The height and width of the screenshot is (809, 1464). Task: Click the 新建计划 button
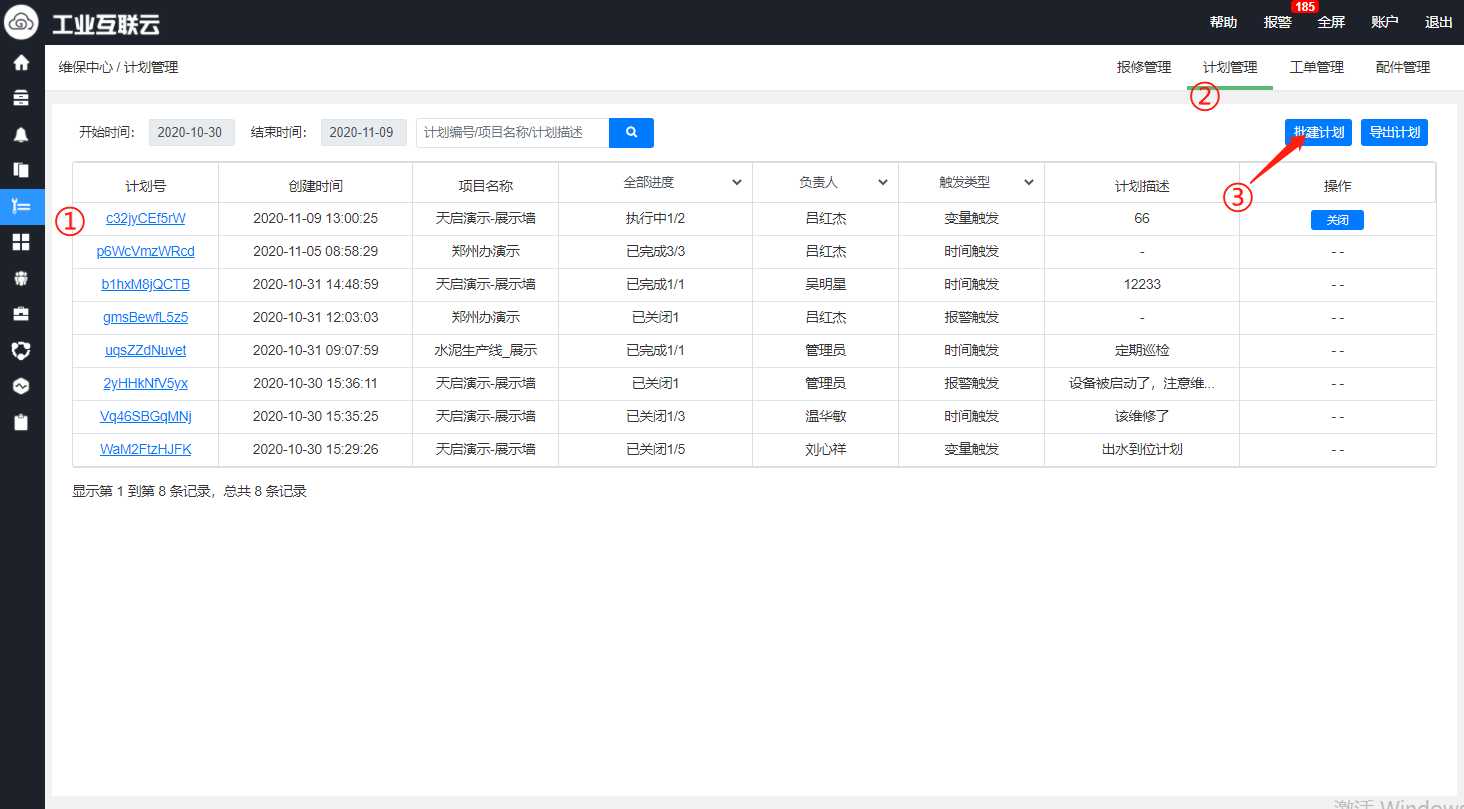point(1318,133)
